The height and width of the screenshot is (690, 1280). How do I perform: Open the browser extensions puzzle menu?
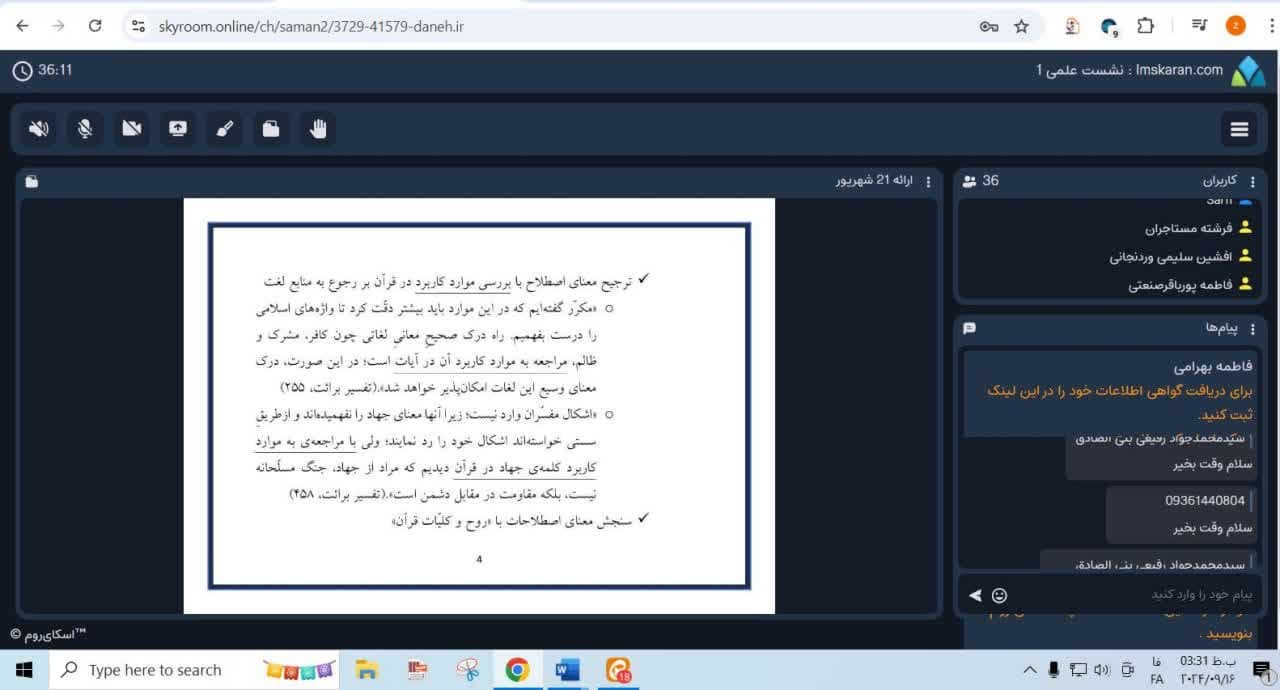(x=1146, y=26)
